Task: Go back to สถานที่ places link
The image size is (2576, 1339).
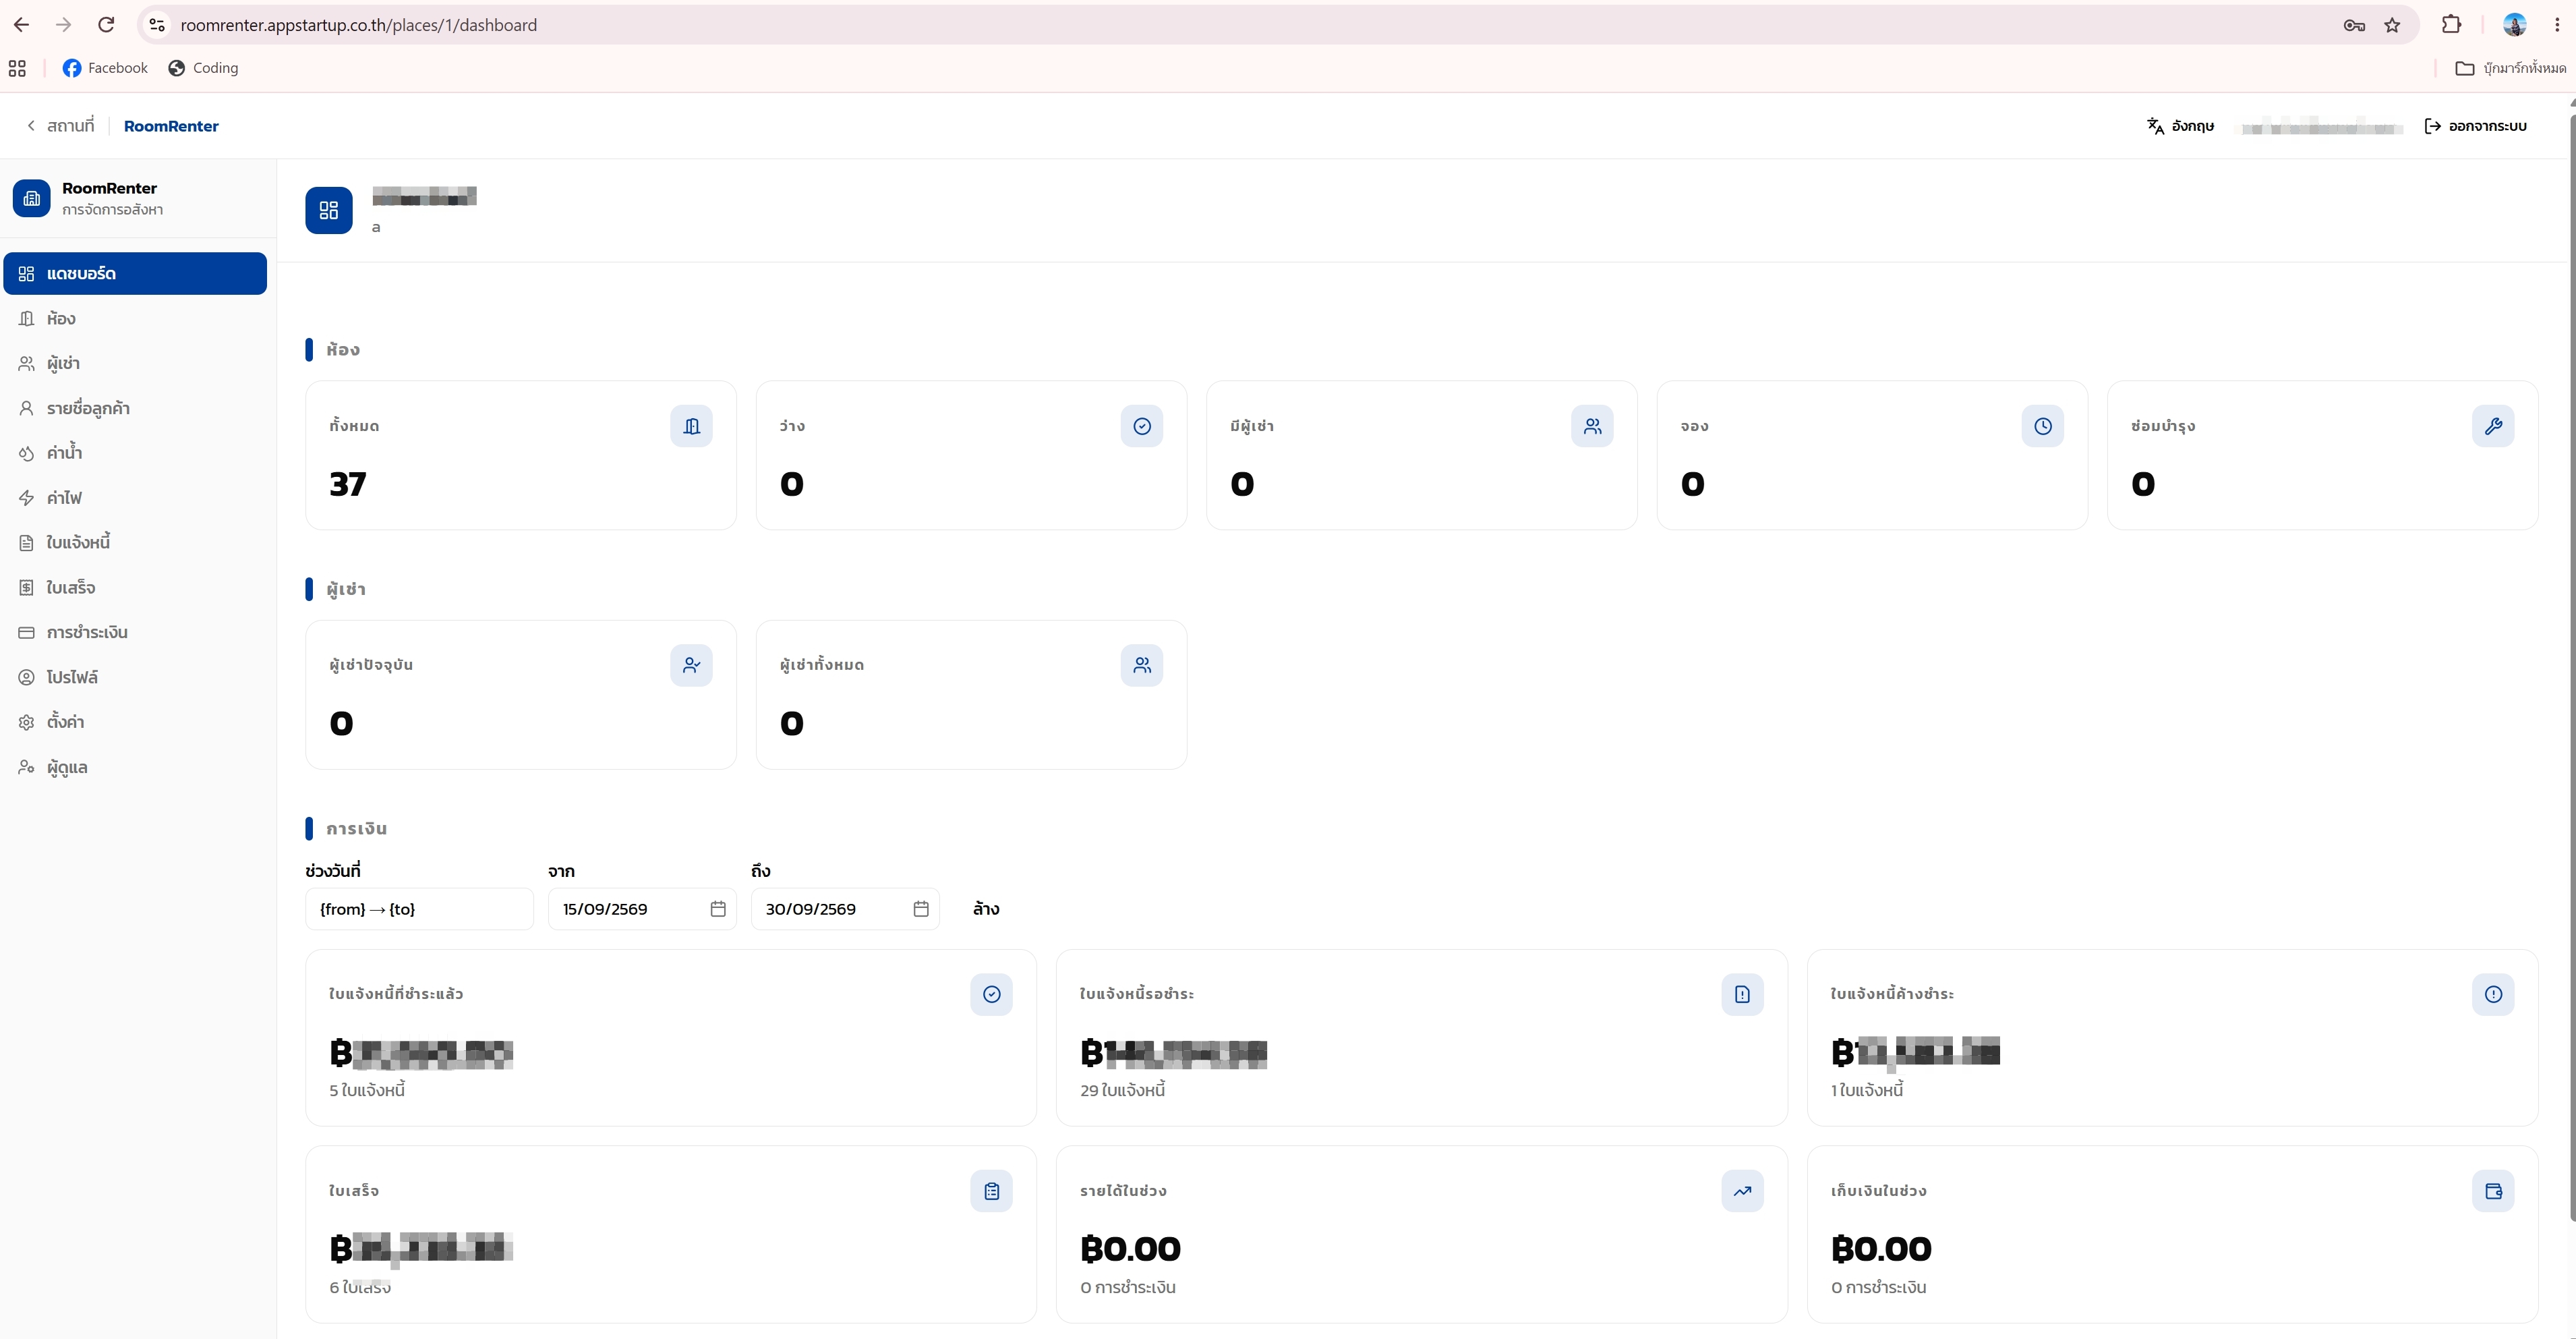Action: coord(60,126)
